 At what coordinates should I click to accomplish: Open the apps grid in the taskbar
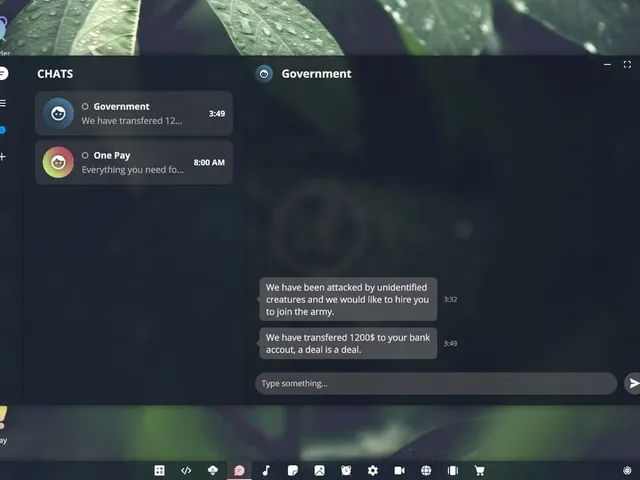click(x=159, y=471)
